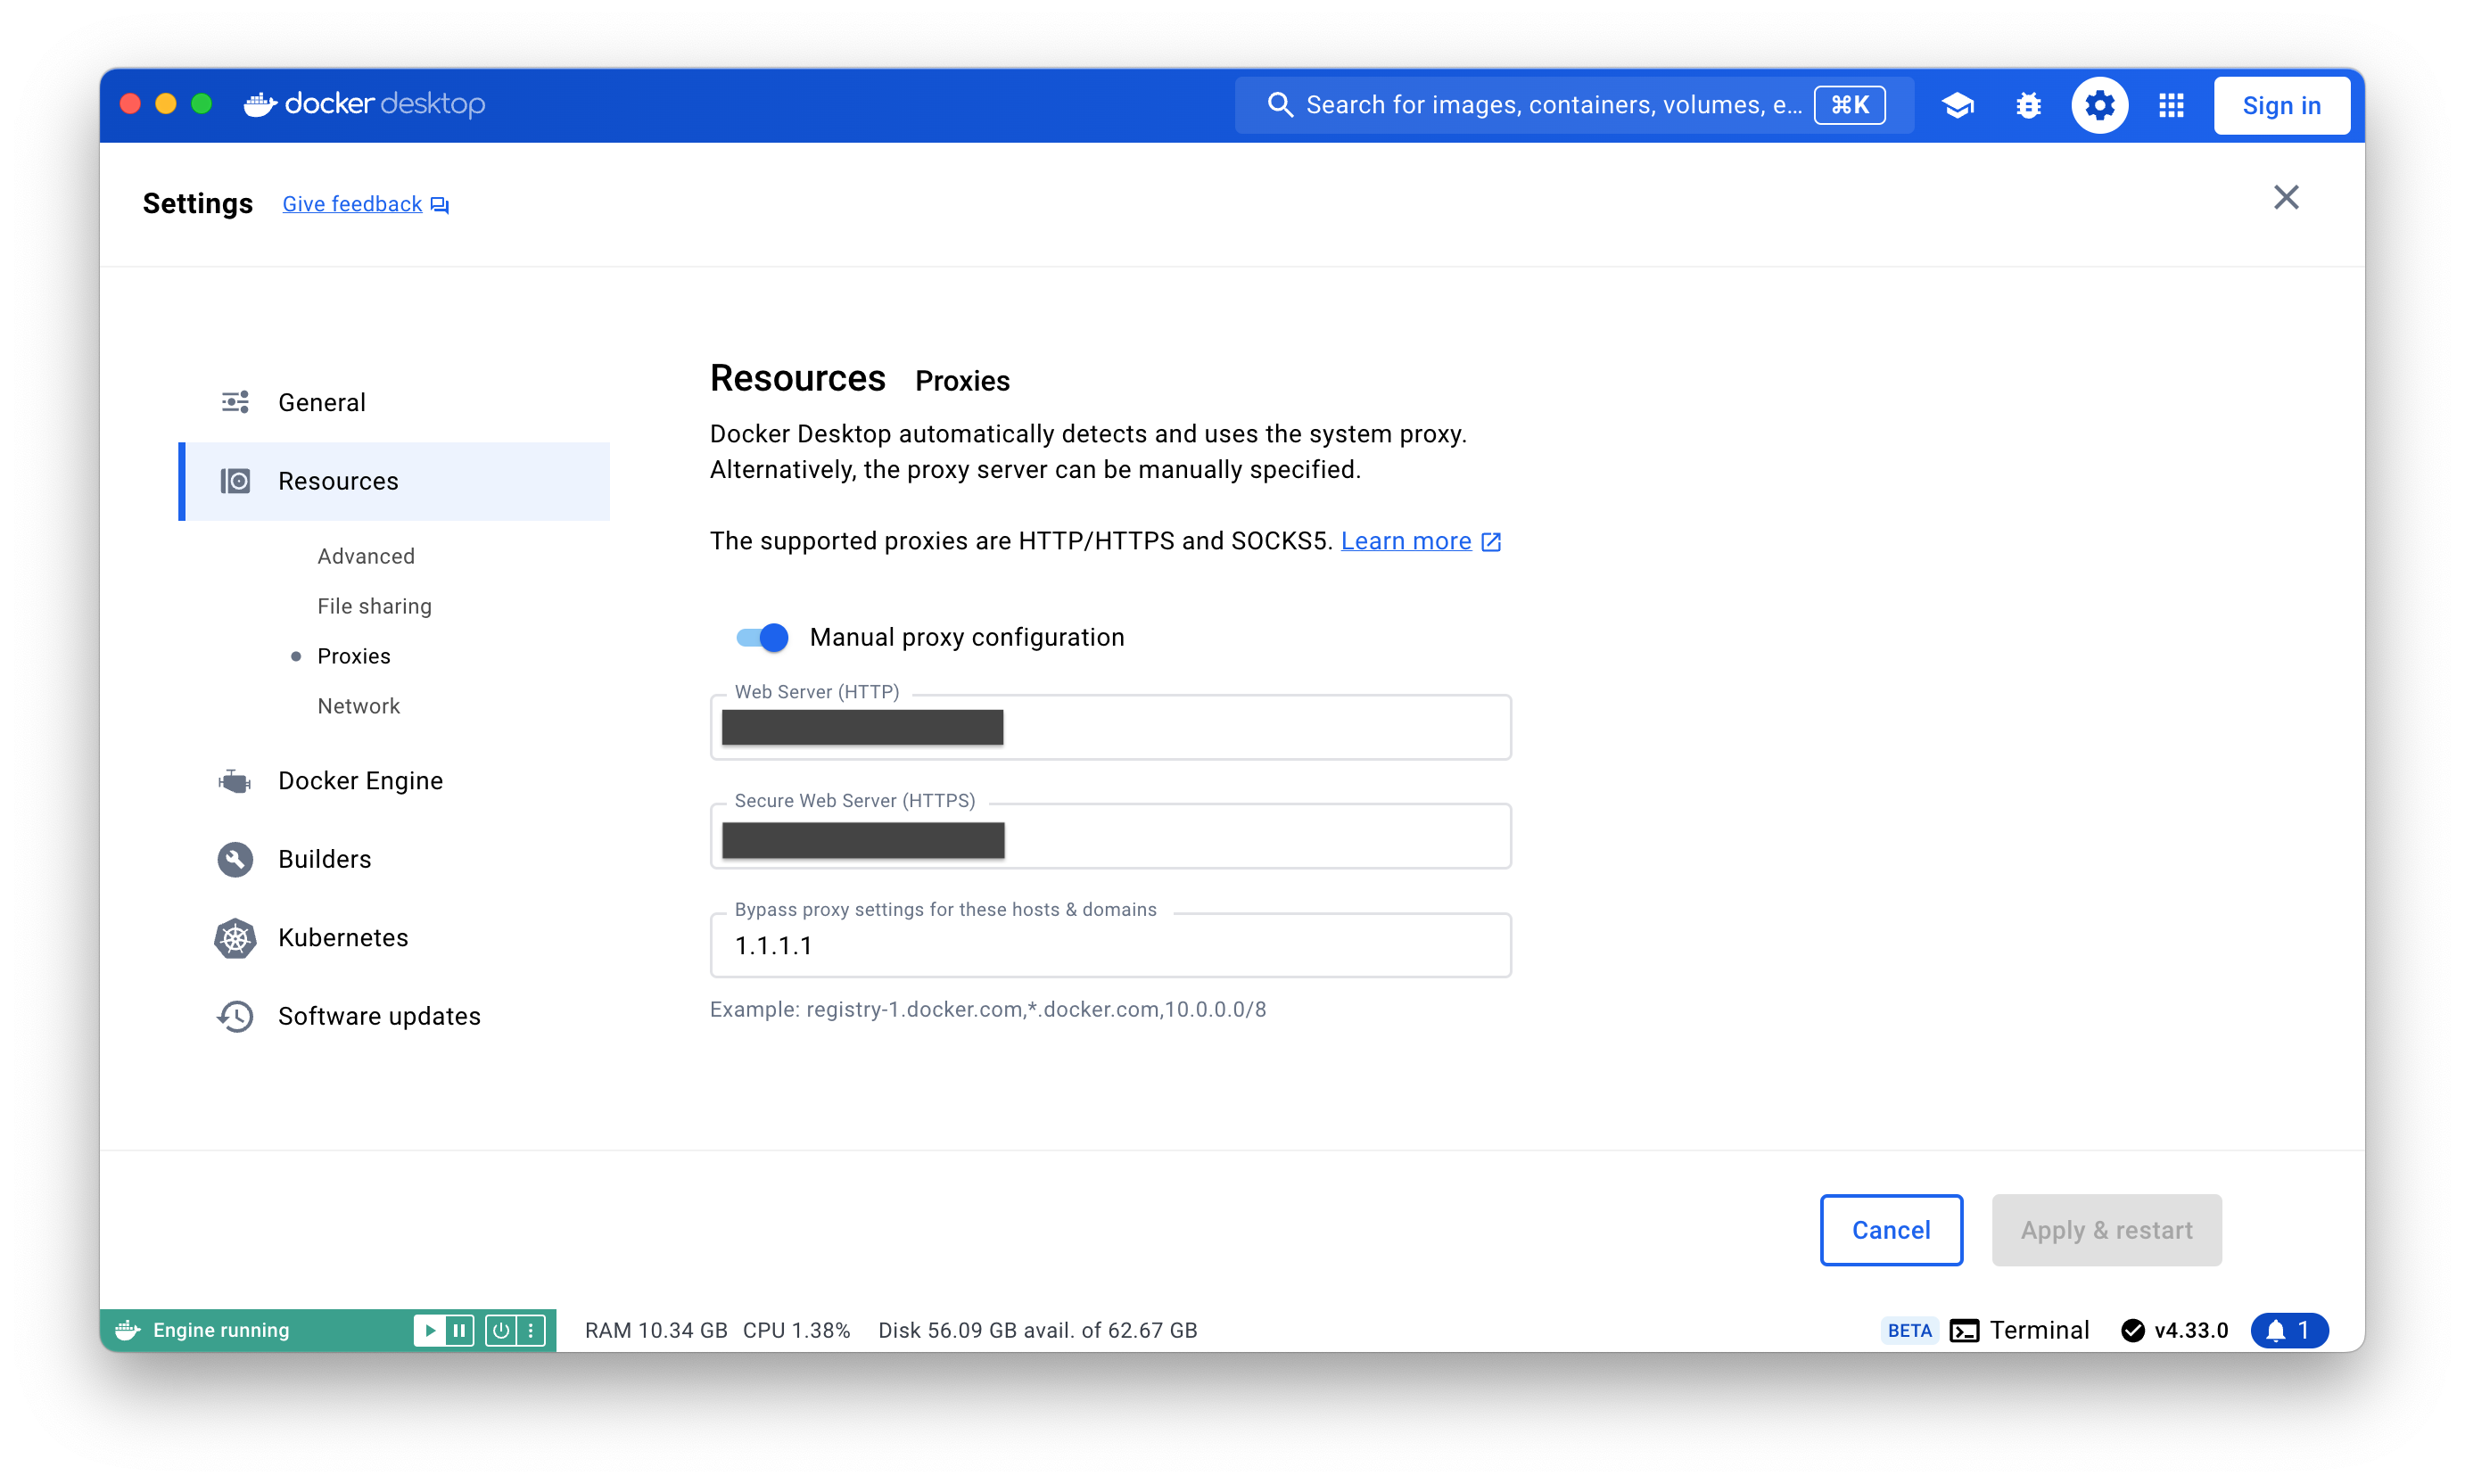Image resolution: width=2465 pixels, height=1484 pixels.
Task: Close Settings with the X icon
Action: pyautogui.click(x=2285, y=198)
